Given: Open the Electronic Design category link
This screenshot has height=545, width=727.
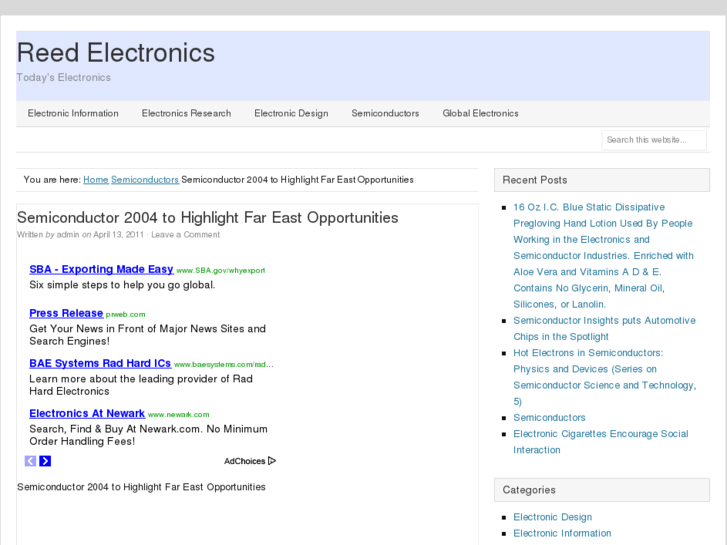Looking at the screenshot, I should [552, 517].
